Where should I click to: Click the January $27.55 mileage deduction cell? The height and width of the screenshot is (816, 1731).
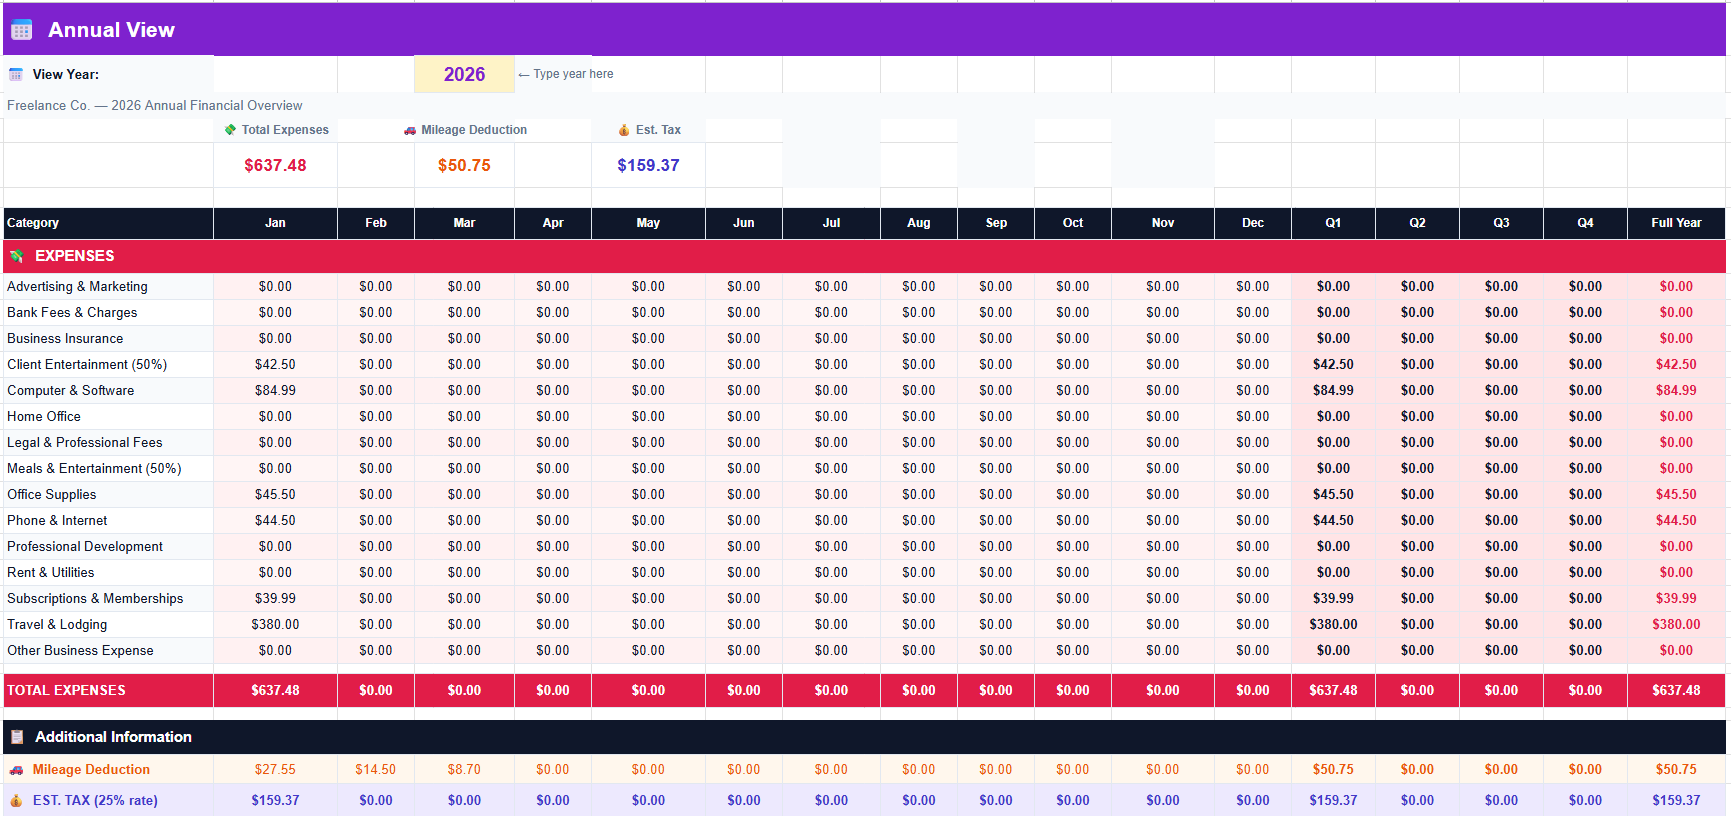(275, 770)
